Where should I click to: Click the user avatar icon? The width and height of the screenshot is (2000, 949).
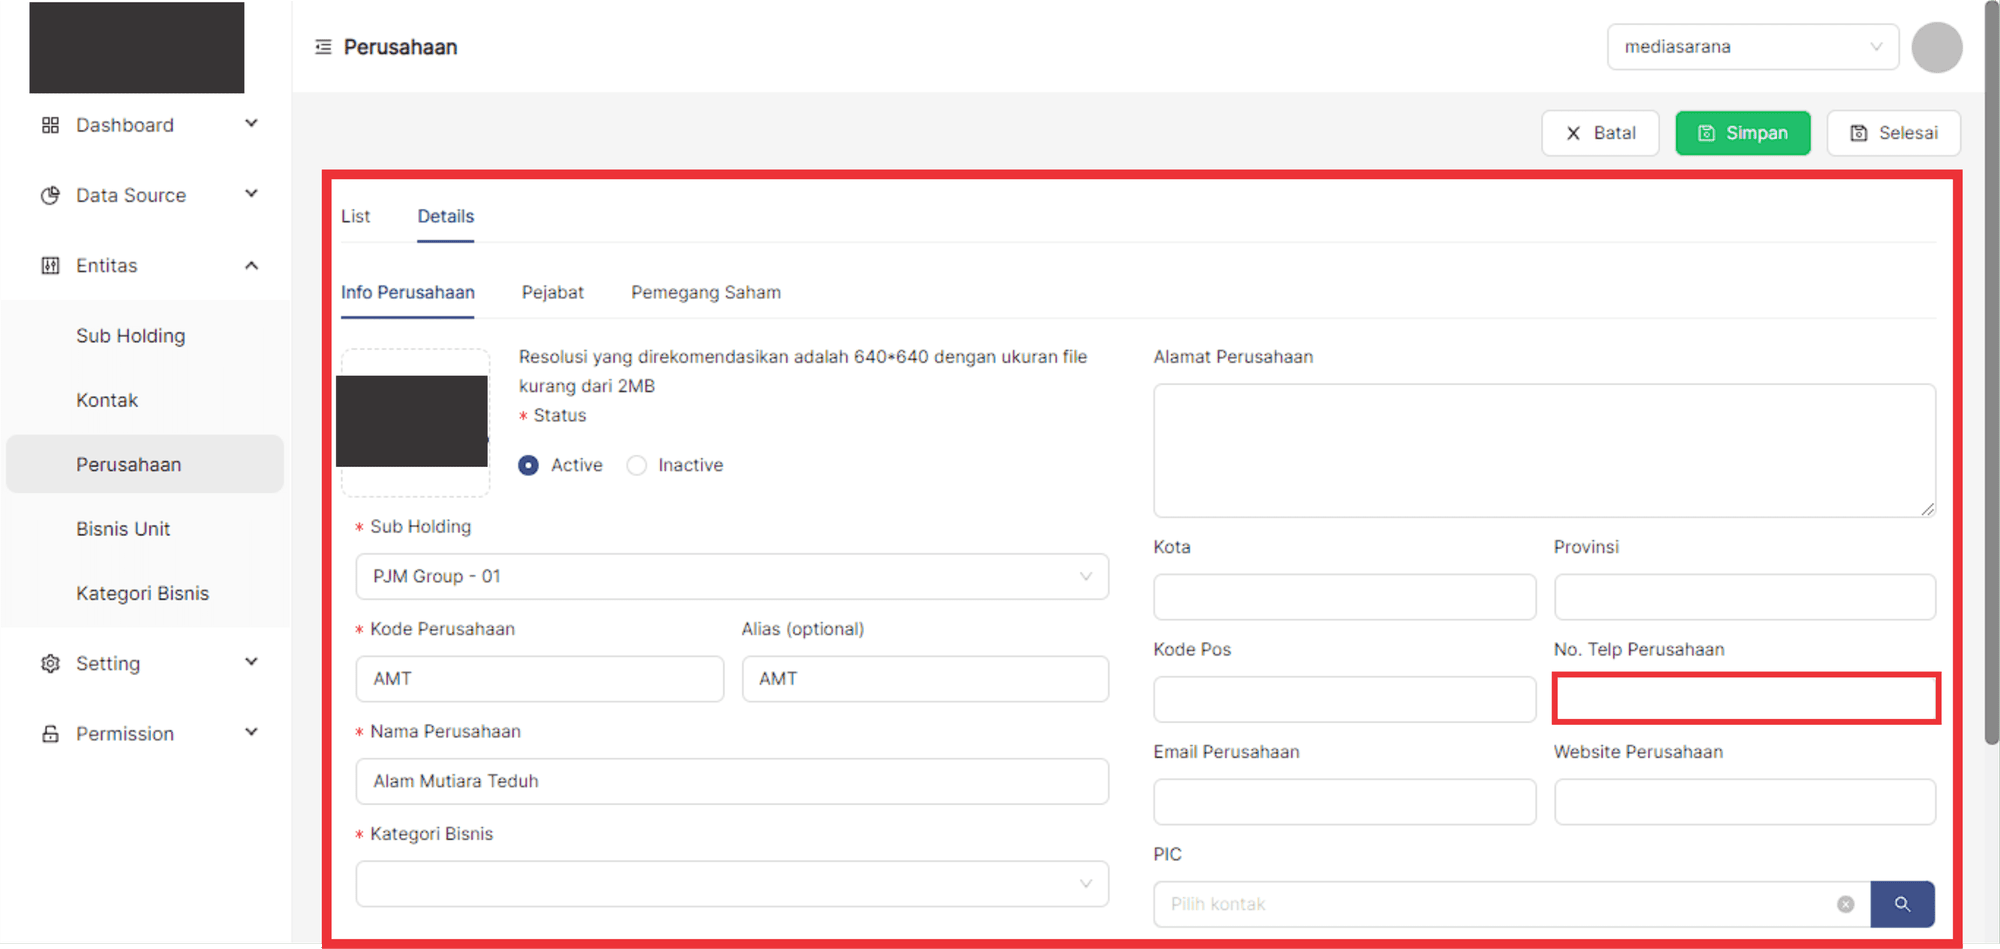(1936, 47)
